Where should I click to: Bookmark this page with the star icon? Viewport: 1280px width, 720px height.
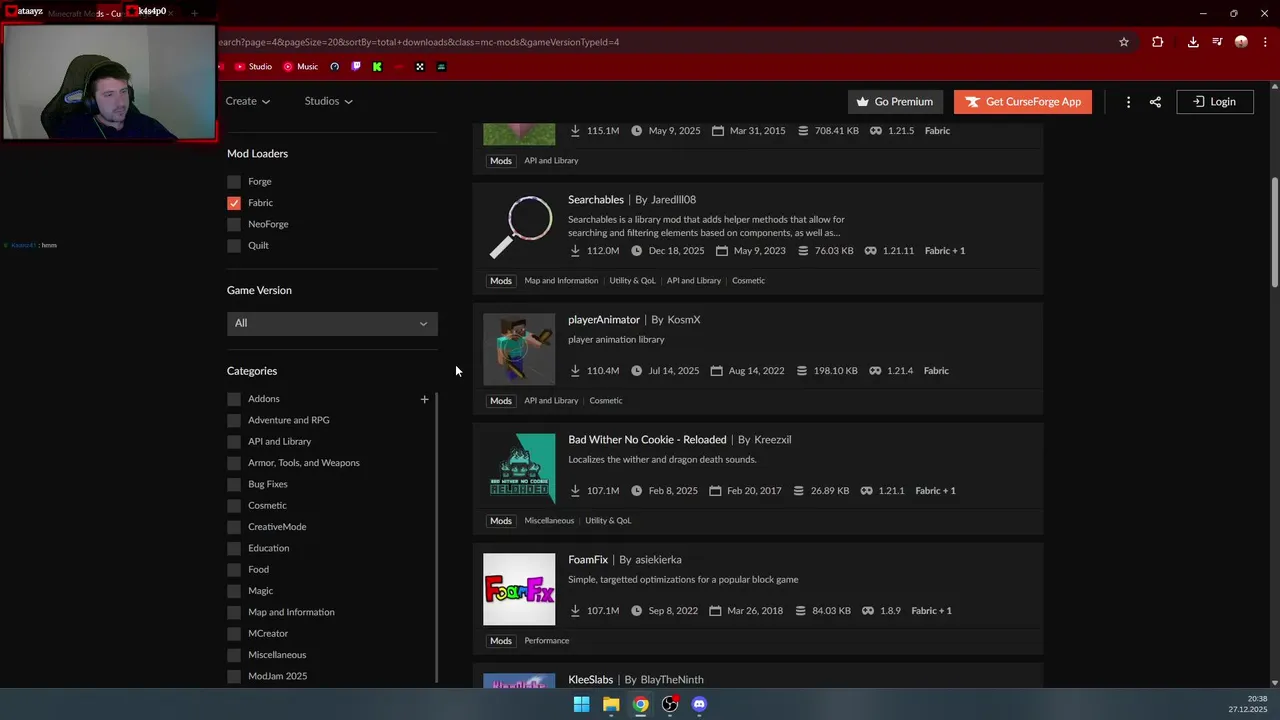pyautogui.click(x=1124, y=42)
